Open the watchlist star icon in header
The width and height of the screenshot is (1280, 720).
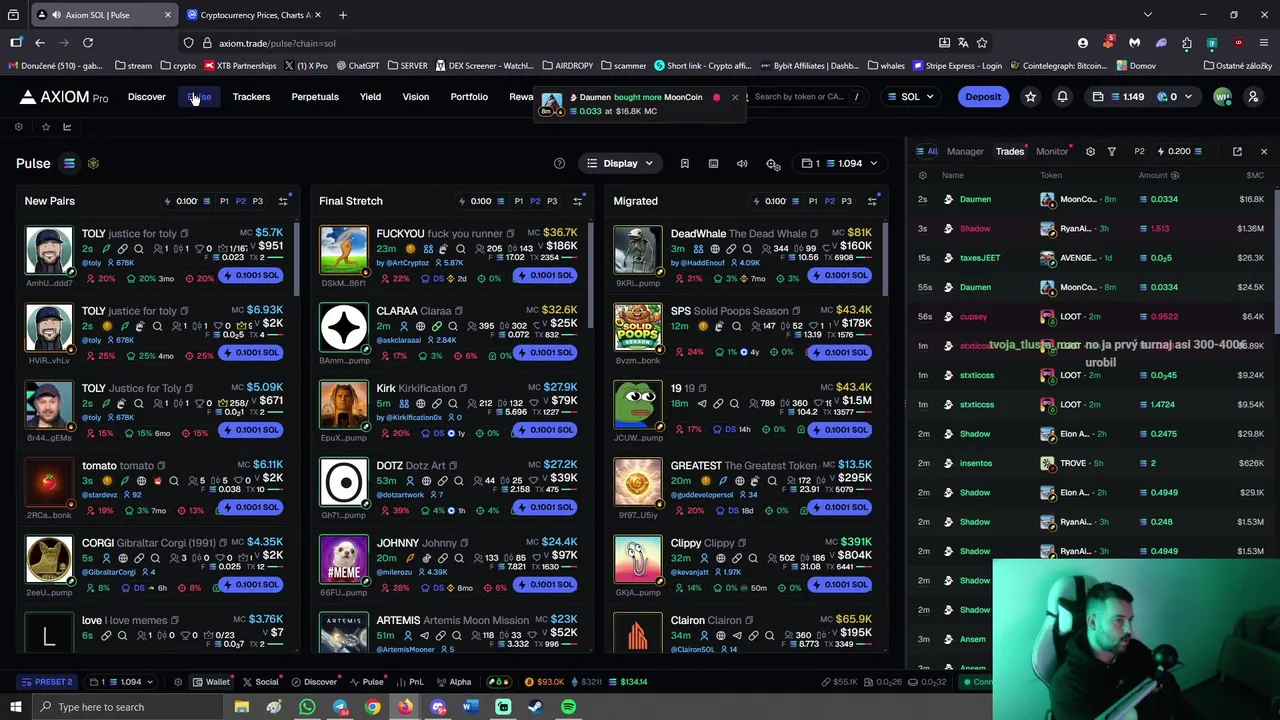click(1031, 97)
